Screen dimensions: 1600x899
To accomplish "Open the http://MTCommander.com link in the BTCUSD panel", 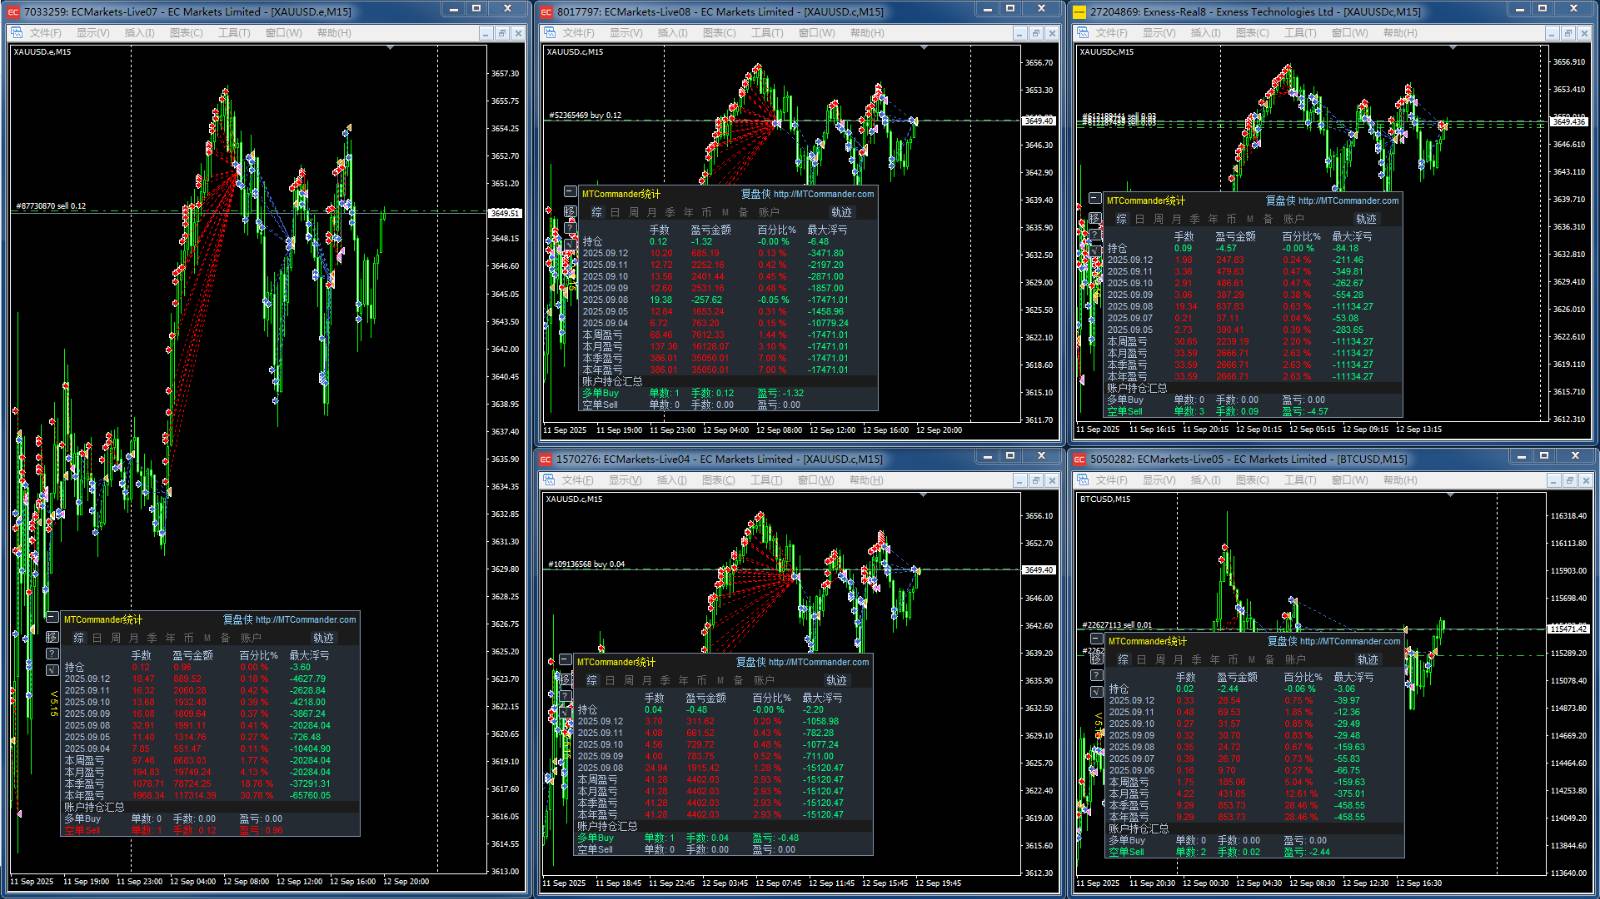I will 1349,641.
